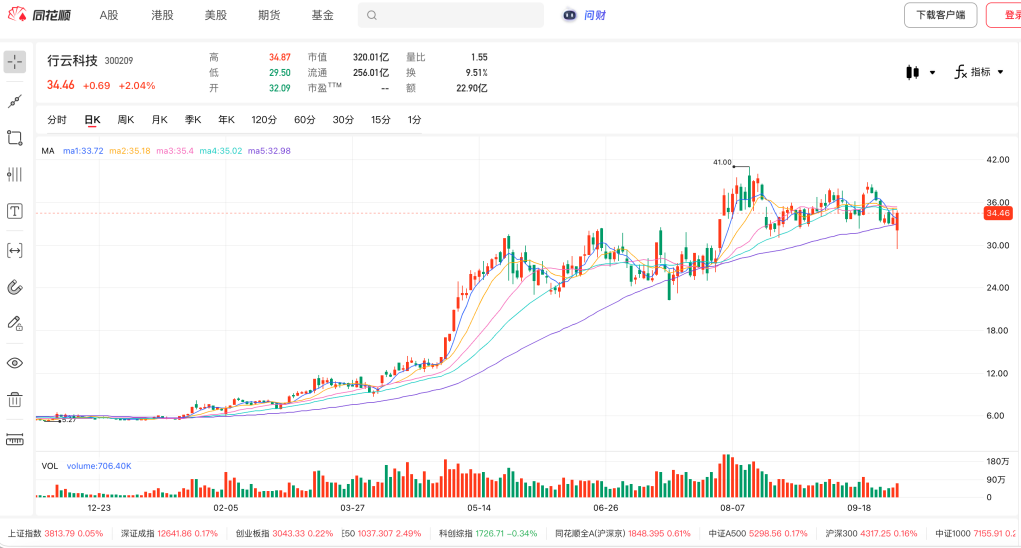Image resolution: width=1021 pixels, height=548 pixels.
Task: Open the 美股 menu
Action: [x=216, y=15]
